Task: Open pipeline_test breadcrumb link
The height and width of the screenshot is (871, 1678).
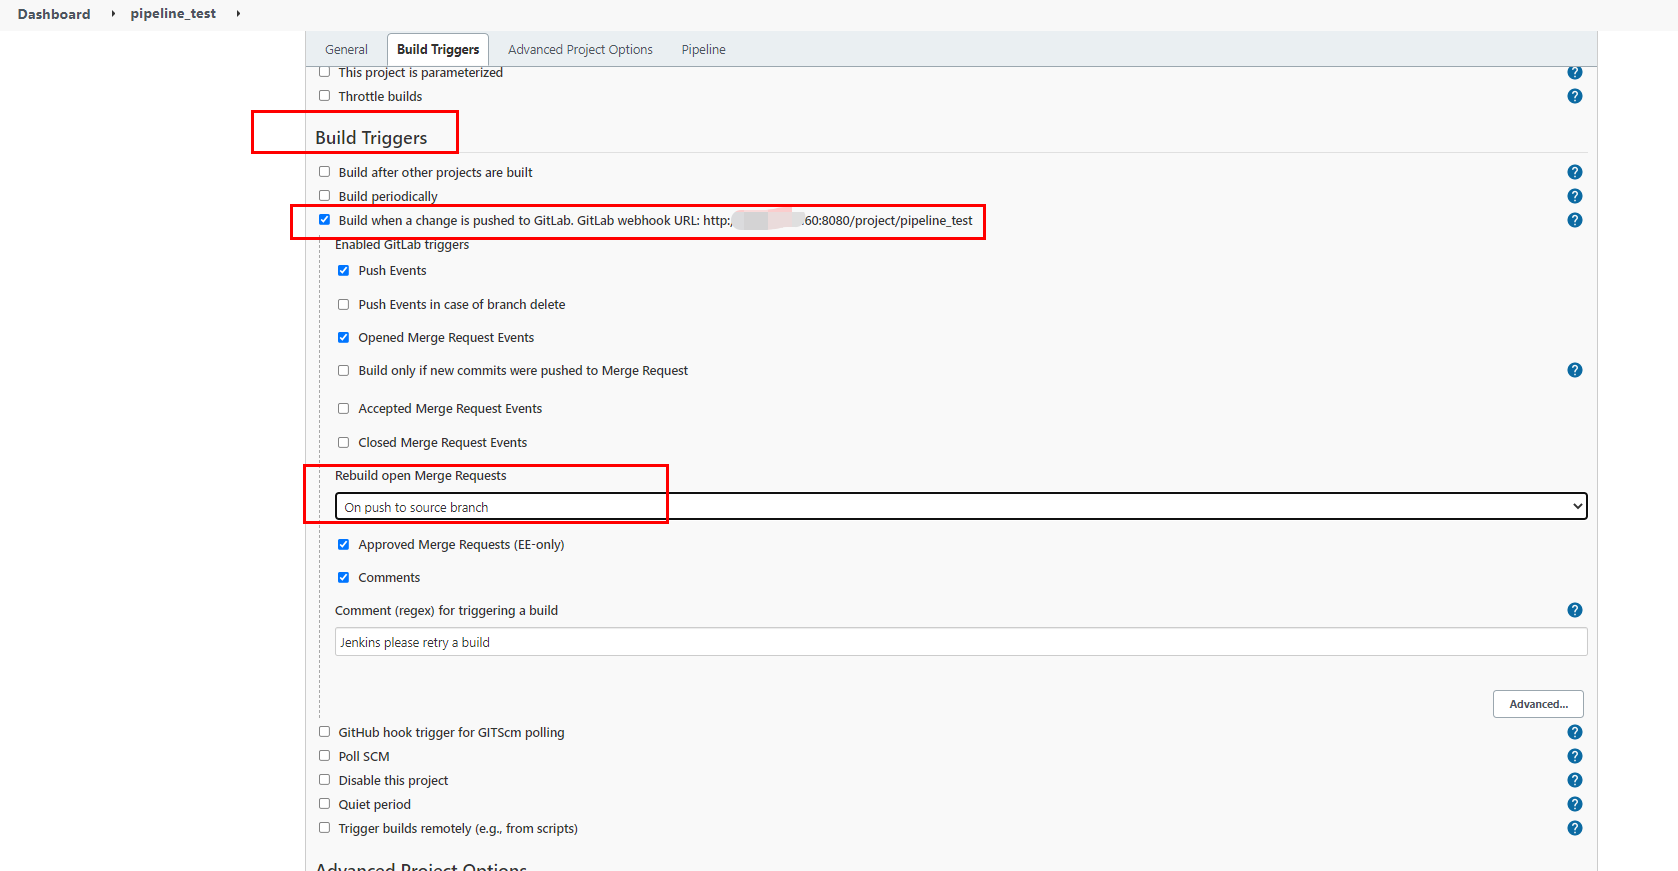Action: coord(173,14)
